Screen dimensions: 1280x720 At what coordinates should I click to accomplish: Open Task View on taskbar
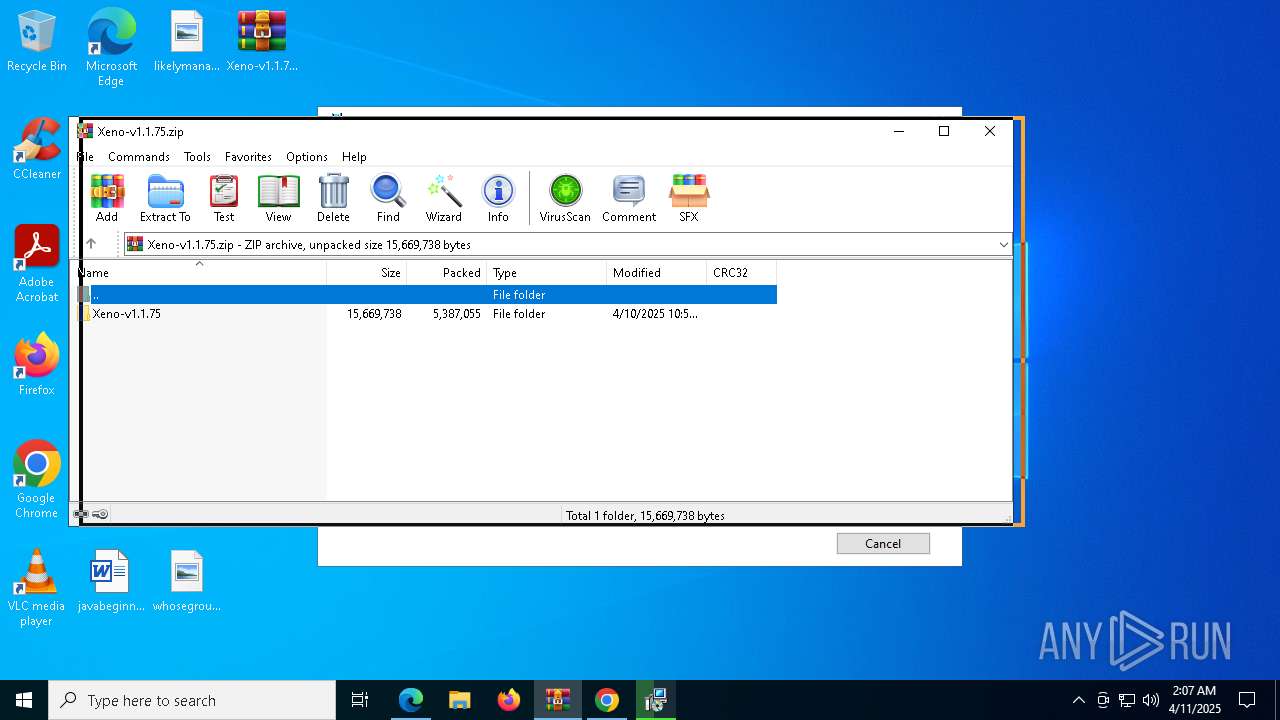360,700
